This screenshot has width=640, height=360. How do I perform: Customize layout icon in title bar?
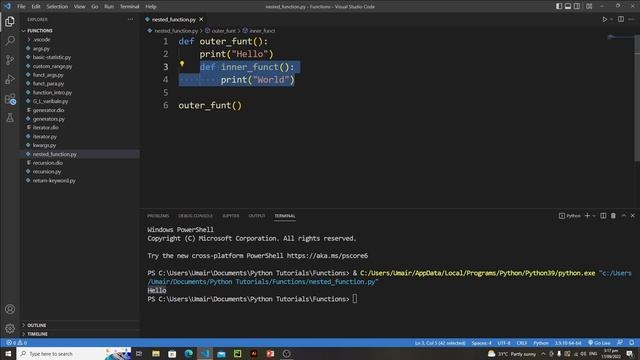point(589,6)
